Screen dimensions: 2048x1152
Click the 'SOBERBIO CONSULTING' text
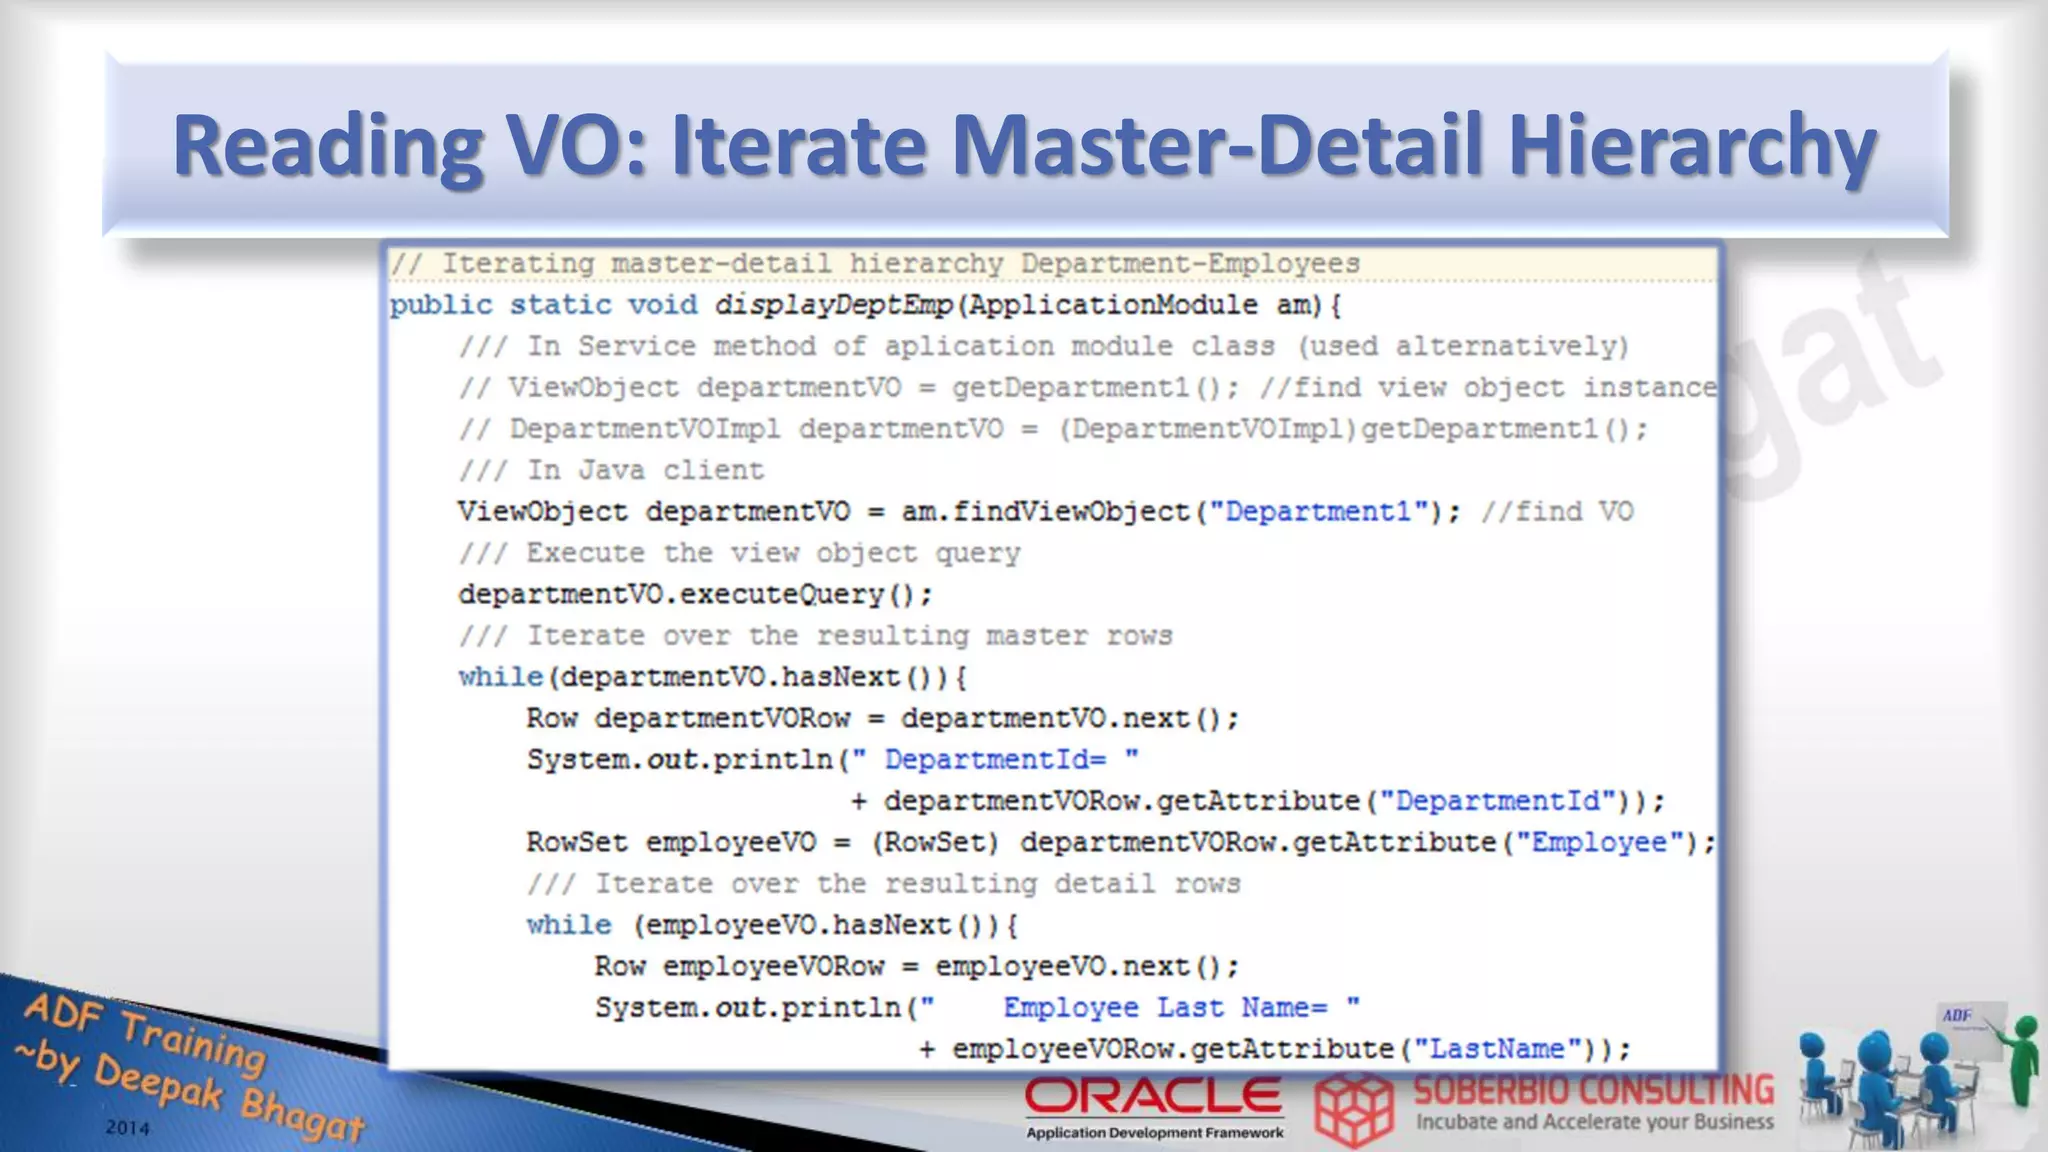tap(1593, 1090)
